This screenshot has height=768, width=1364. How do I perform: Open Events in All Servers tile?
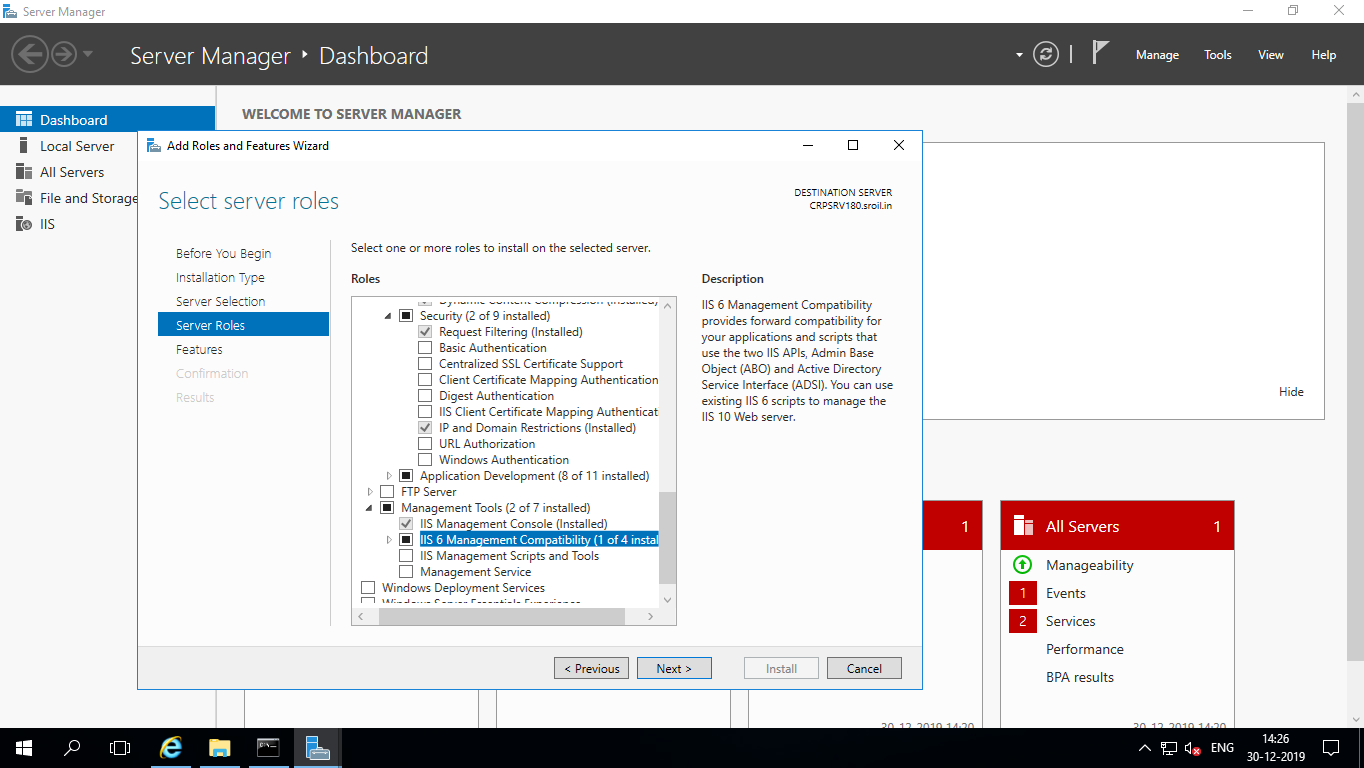click(1066, 593)
